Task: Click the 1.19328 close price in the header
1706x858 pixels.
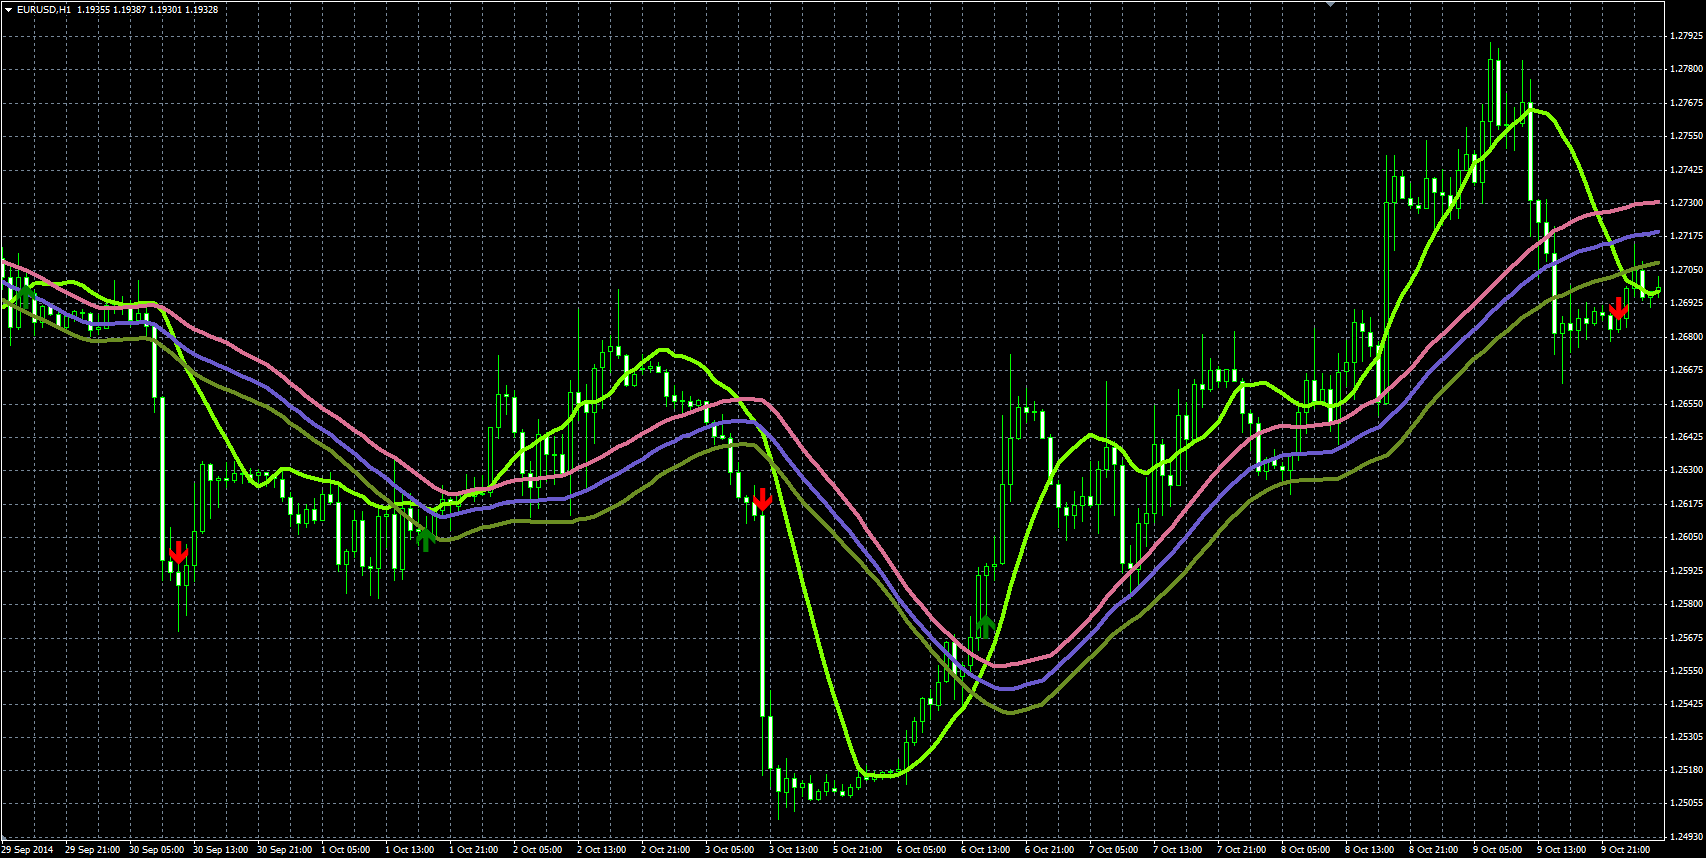Action: 201,9
